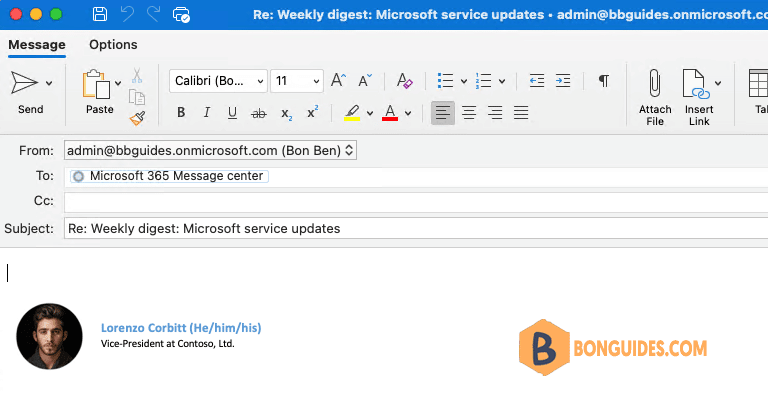
Task: Activate the Format Painter brush
Action: tap(137, 118)
